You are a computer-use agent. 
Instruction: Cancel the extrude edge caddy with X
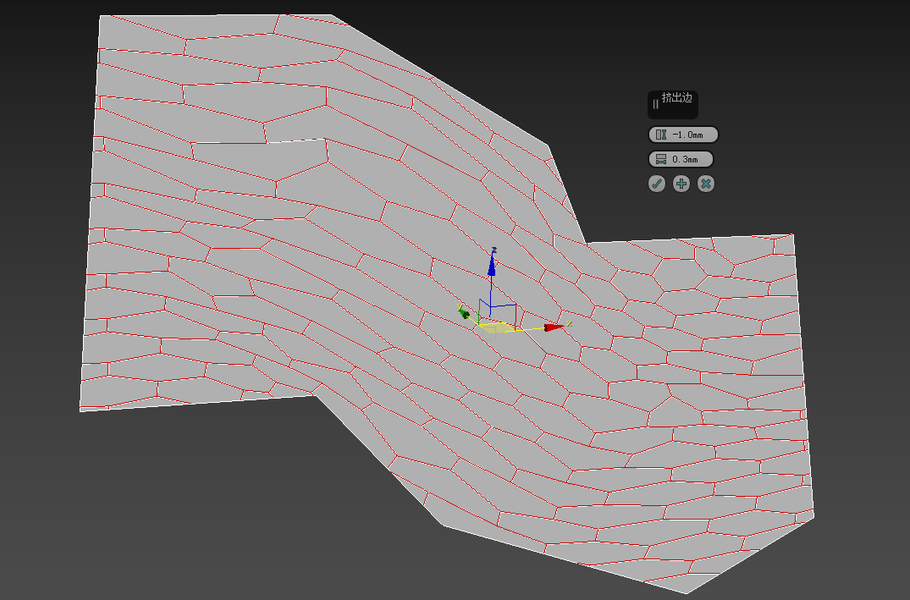[x=706, y=184]
